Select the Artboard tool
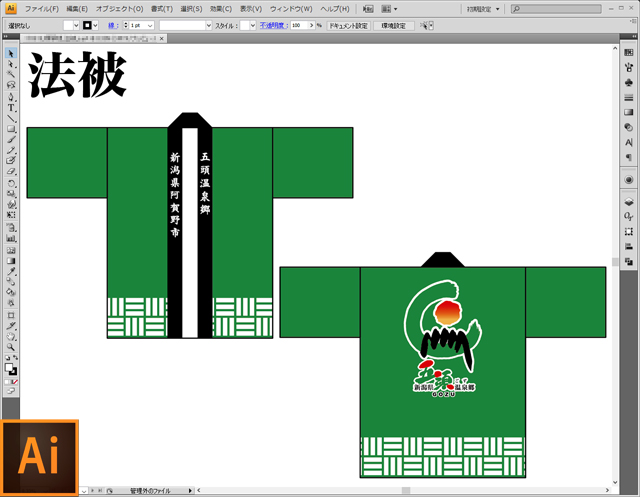The image size is (640, 497). coord(11,315)
